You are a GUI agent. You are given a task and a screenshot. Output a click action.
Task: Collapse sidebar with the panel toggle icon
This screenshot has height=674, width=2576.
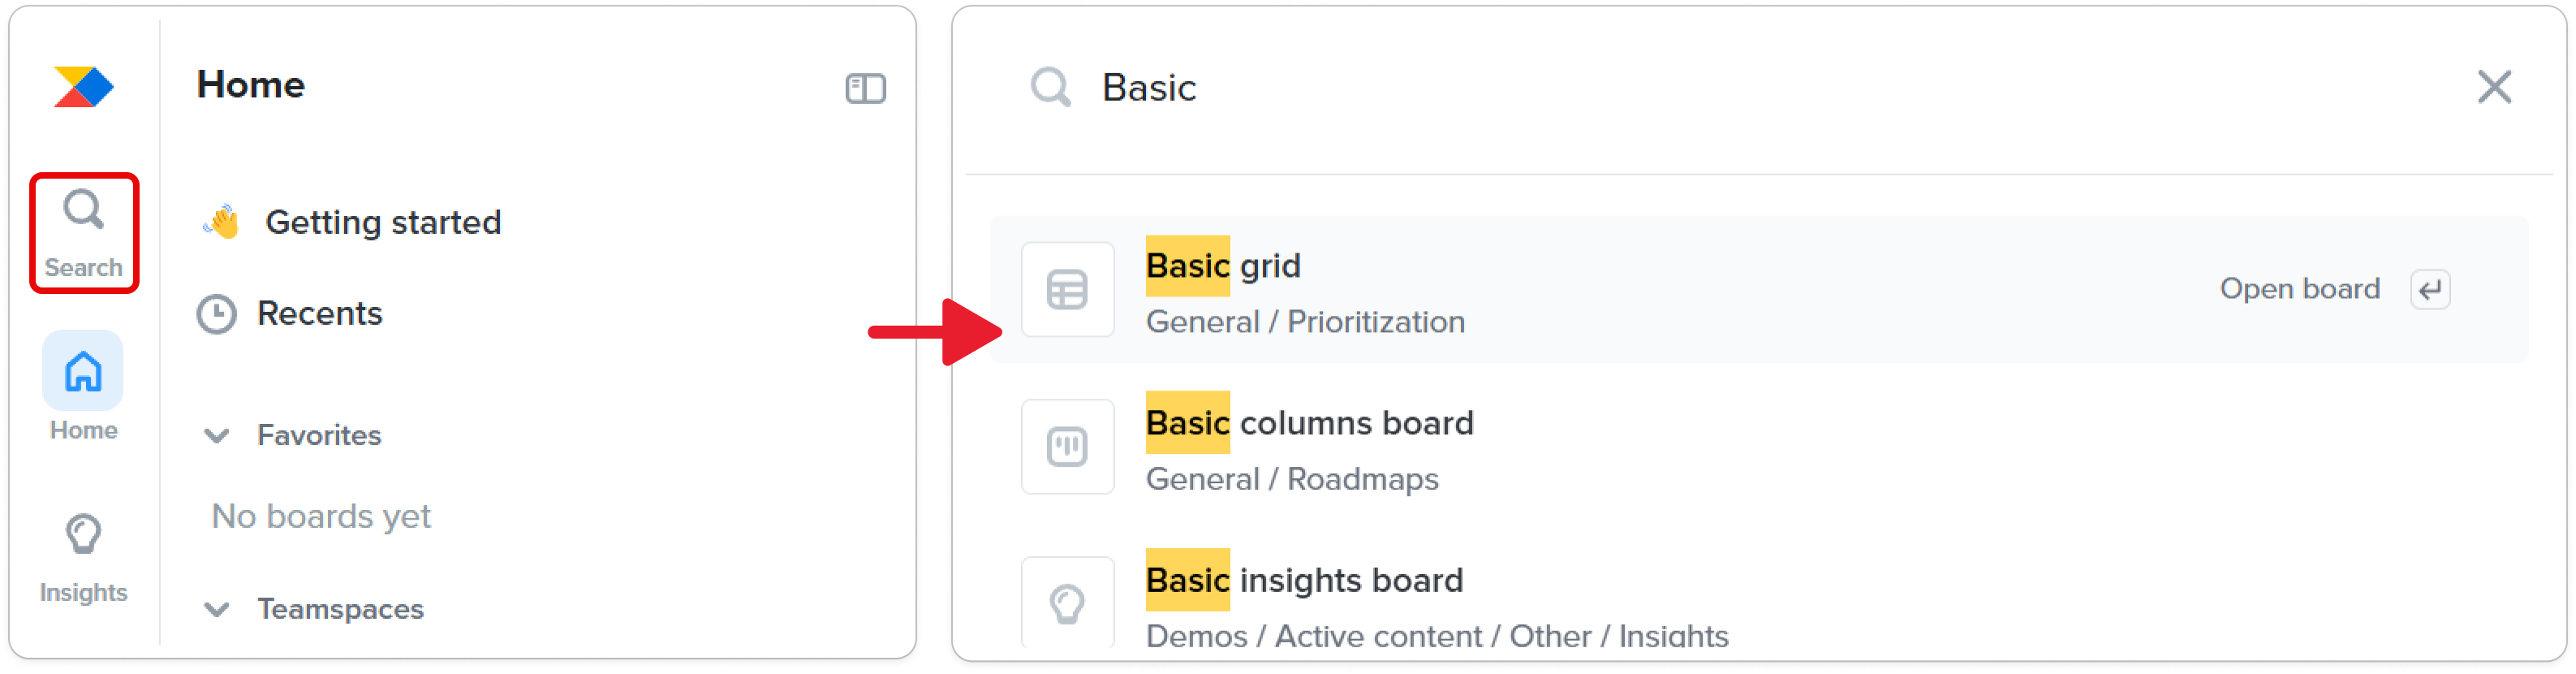[x=865, y=89]
